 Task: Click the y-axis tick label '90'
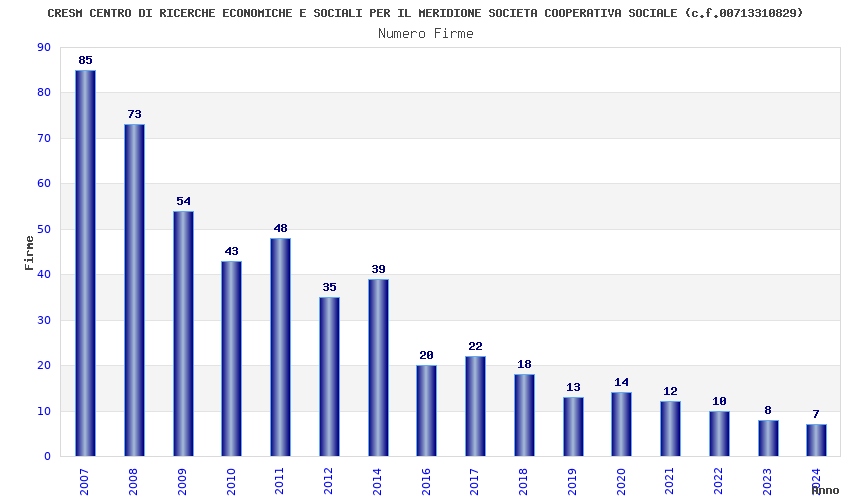point(44,47)
